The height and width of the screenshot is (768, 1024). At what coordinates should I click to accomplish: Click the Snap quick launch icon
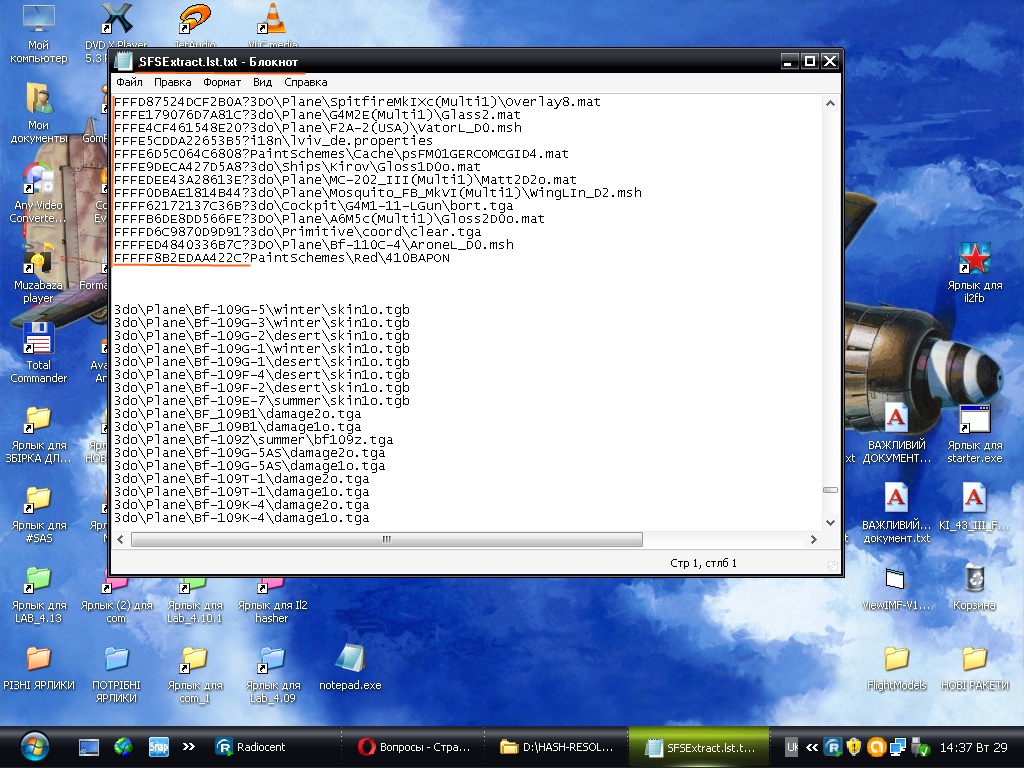(x=158, y=747)
